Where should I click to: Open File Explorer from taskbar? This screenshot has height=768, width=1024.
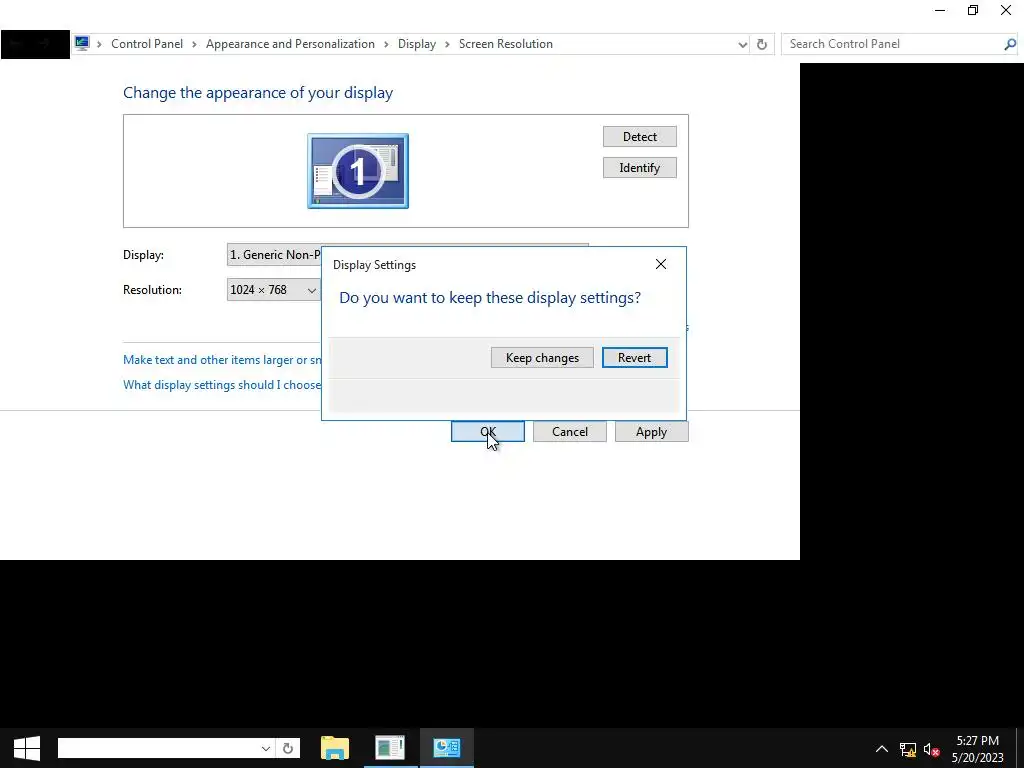tap(335, 748)
